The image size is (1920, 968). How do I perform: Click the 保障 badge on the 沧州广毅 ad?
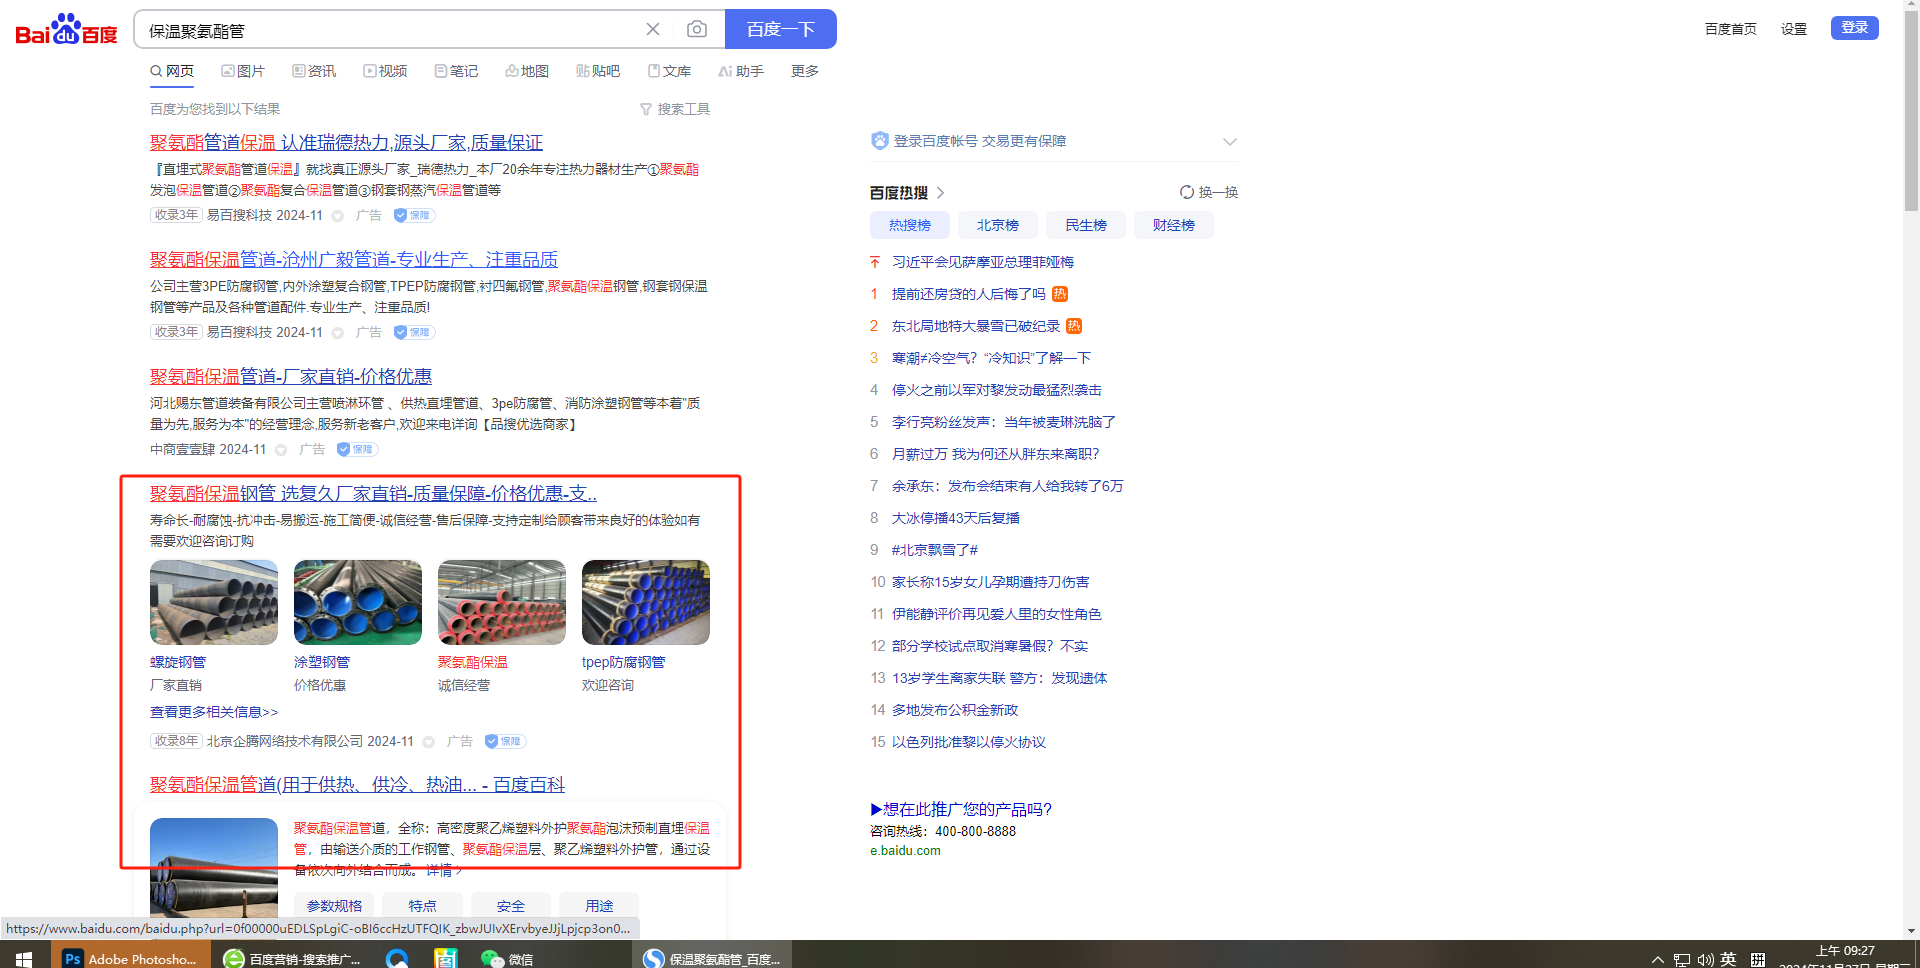pyautogui.click(x=414, y=332)
